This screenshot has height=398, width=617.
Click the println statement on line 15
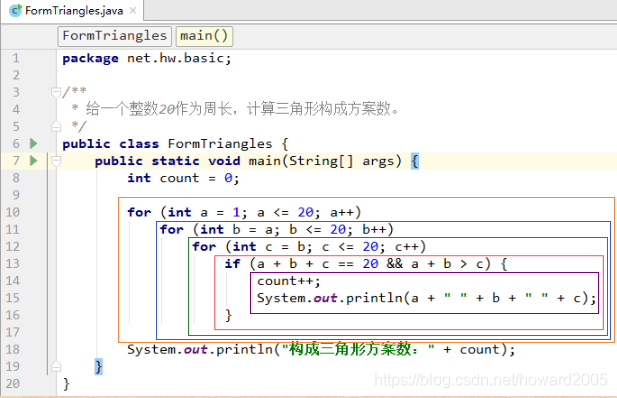coord(427,298)
